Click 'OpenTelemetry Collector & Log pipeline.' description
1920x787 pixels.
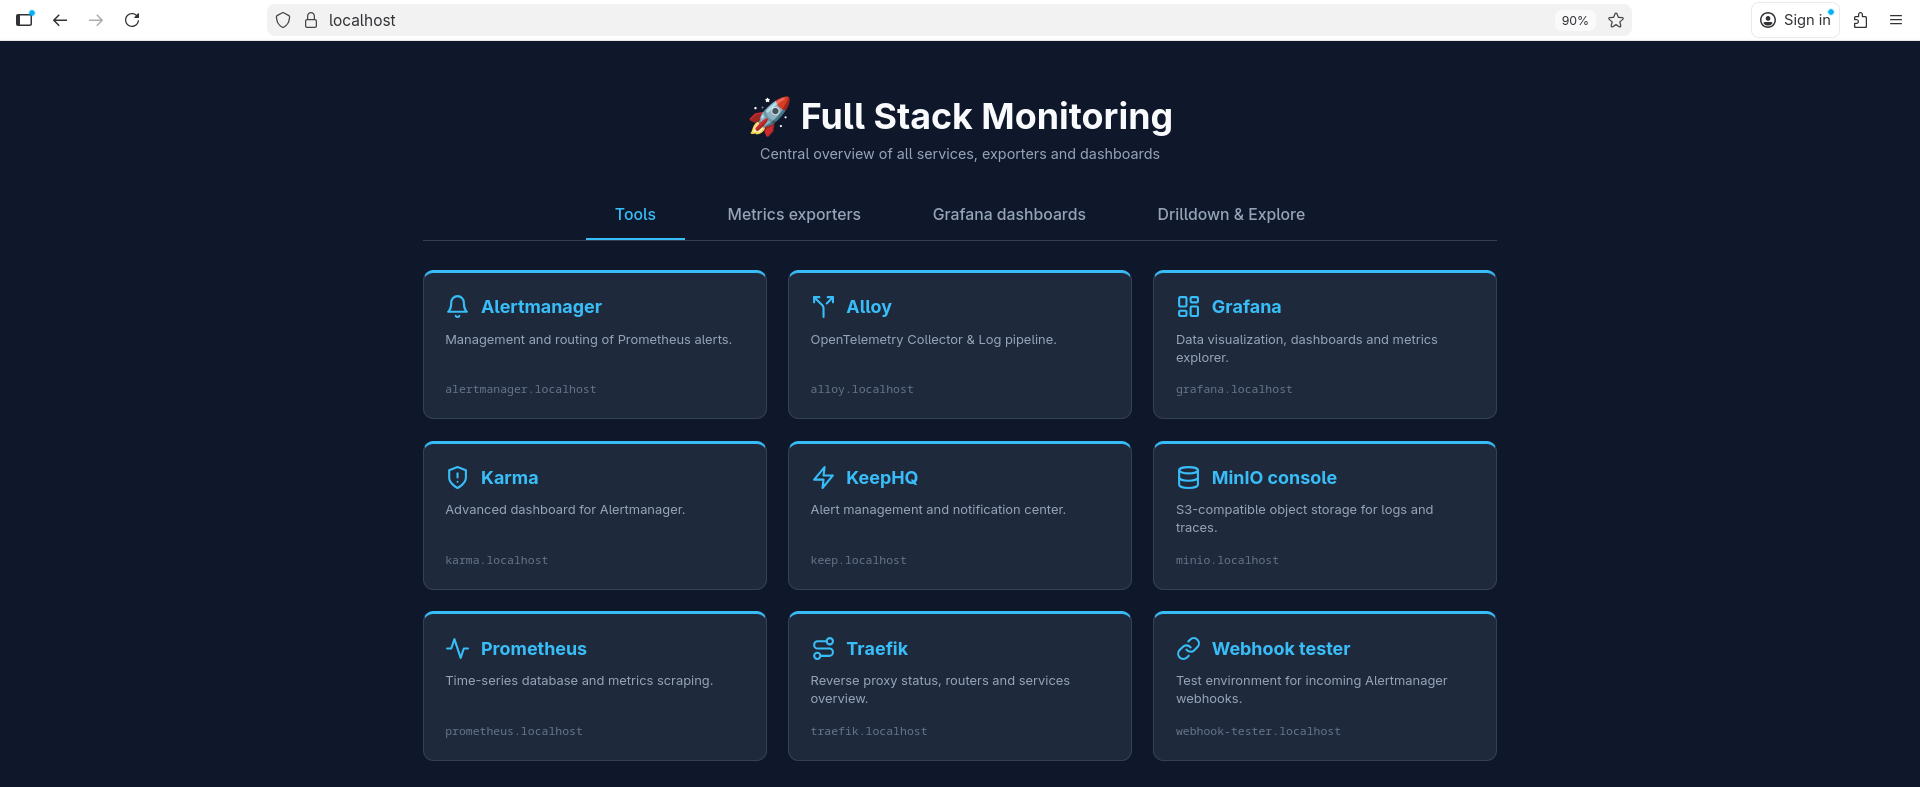point(933,340)
